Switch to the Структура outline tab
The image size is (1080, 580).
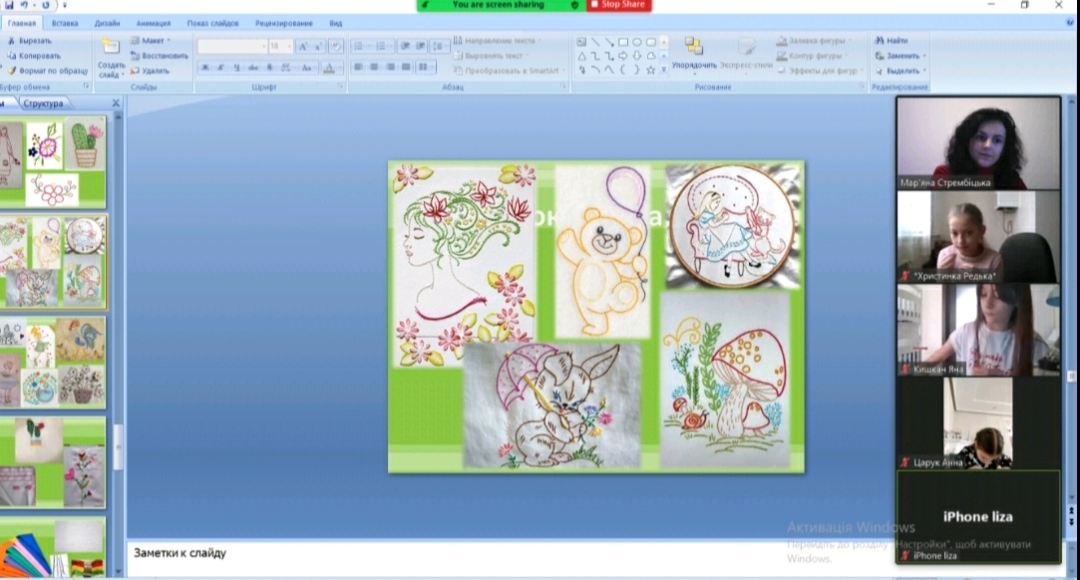coord(43,103)
